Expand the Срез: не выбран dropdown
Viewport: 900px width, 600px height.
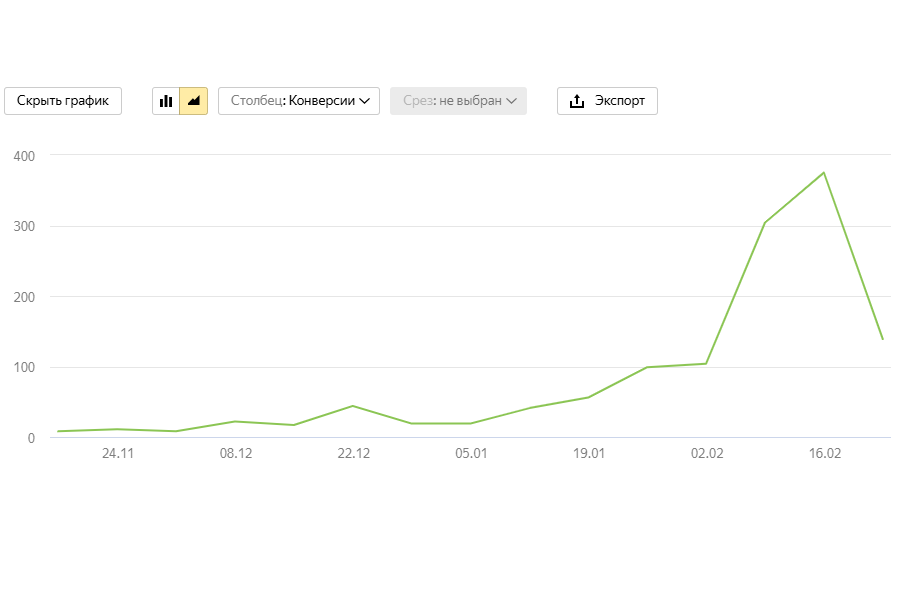tap(458, 101)
